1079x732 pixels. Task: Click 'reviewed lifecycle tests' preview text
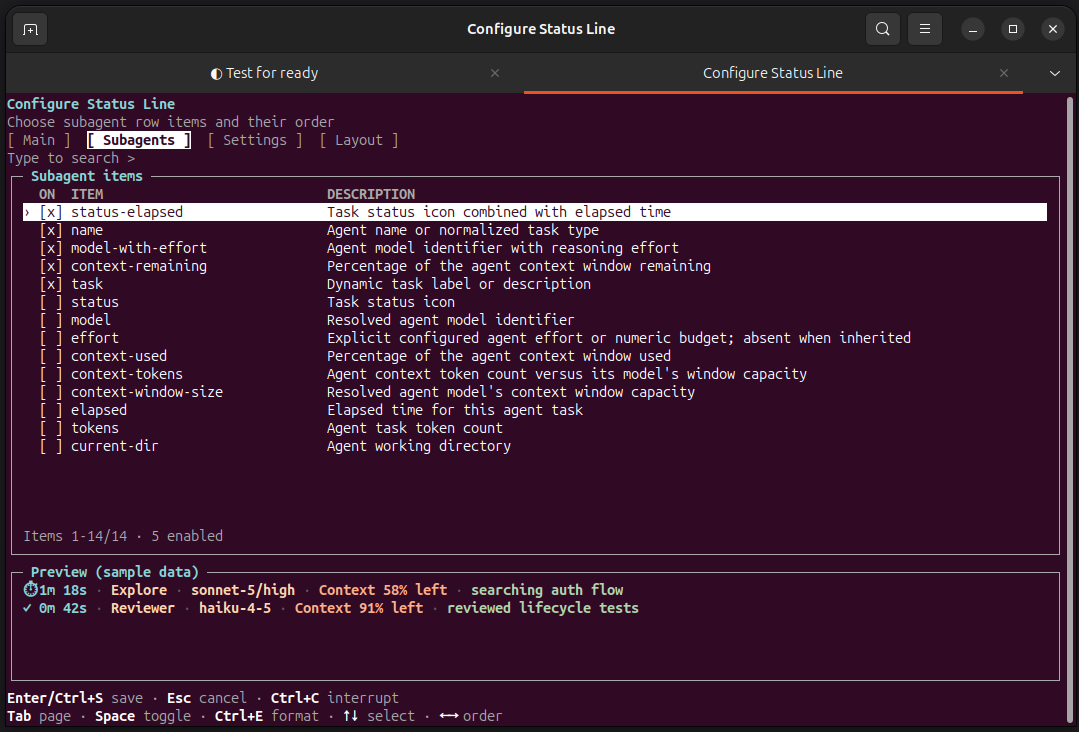point(543,608)
